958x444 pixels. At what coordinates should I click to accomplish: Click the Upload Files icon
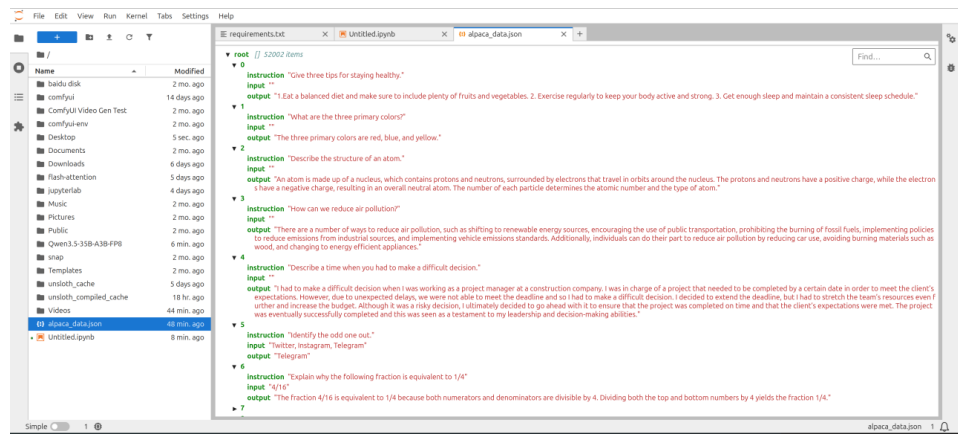coord(109,37)
